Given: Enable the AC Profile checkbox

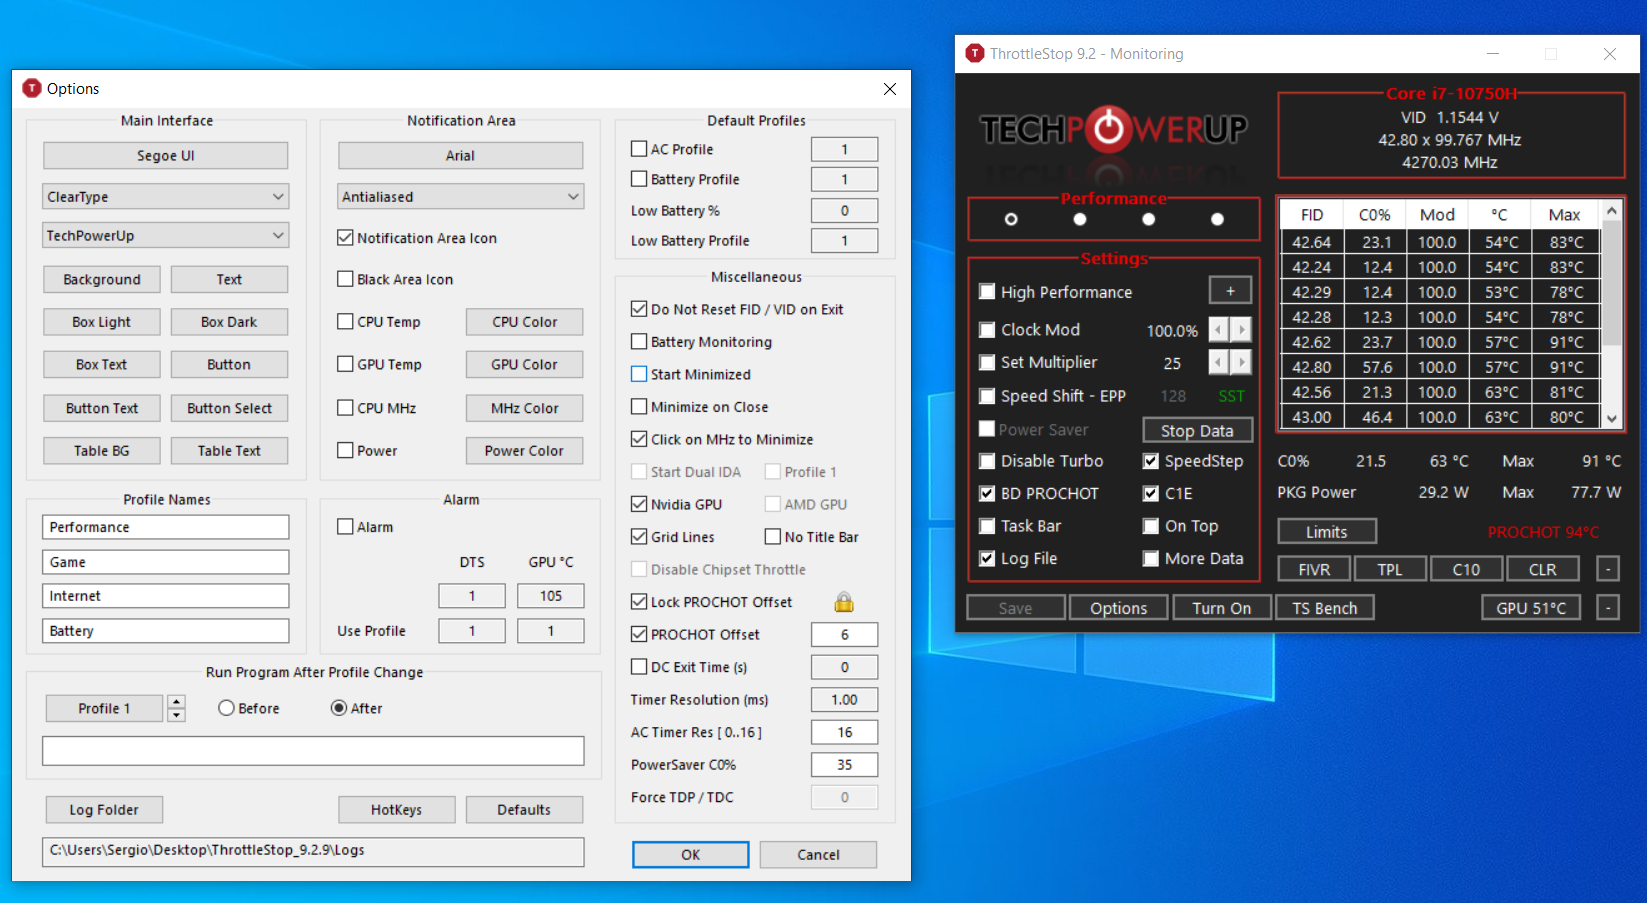Looking at the screenshot, I should 639,149.
